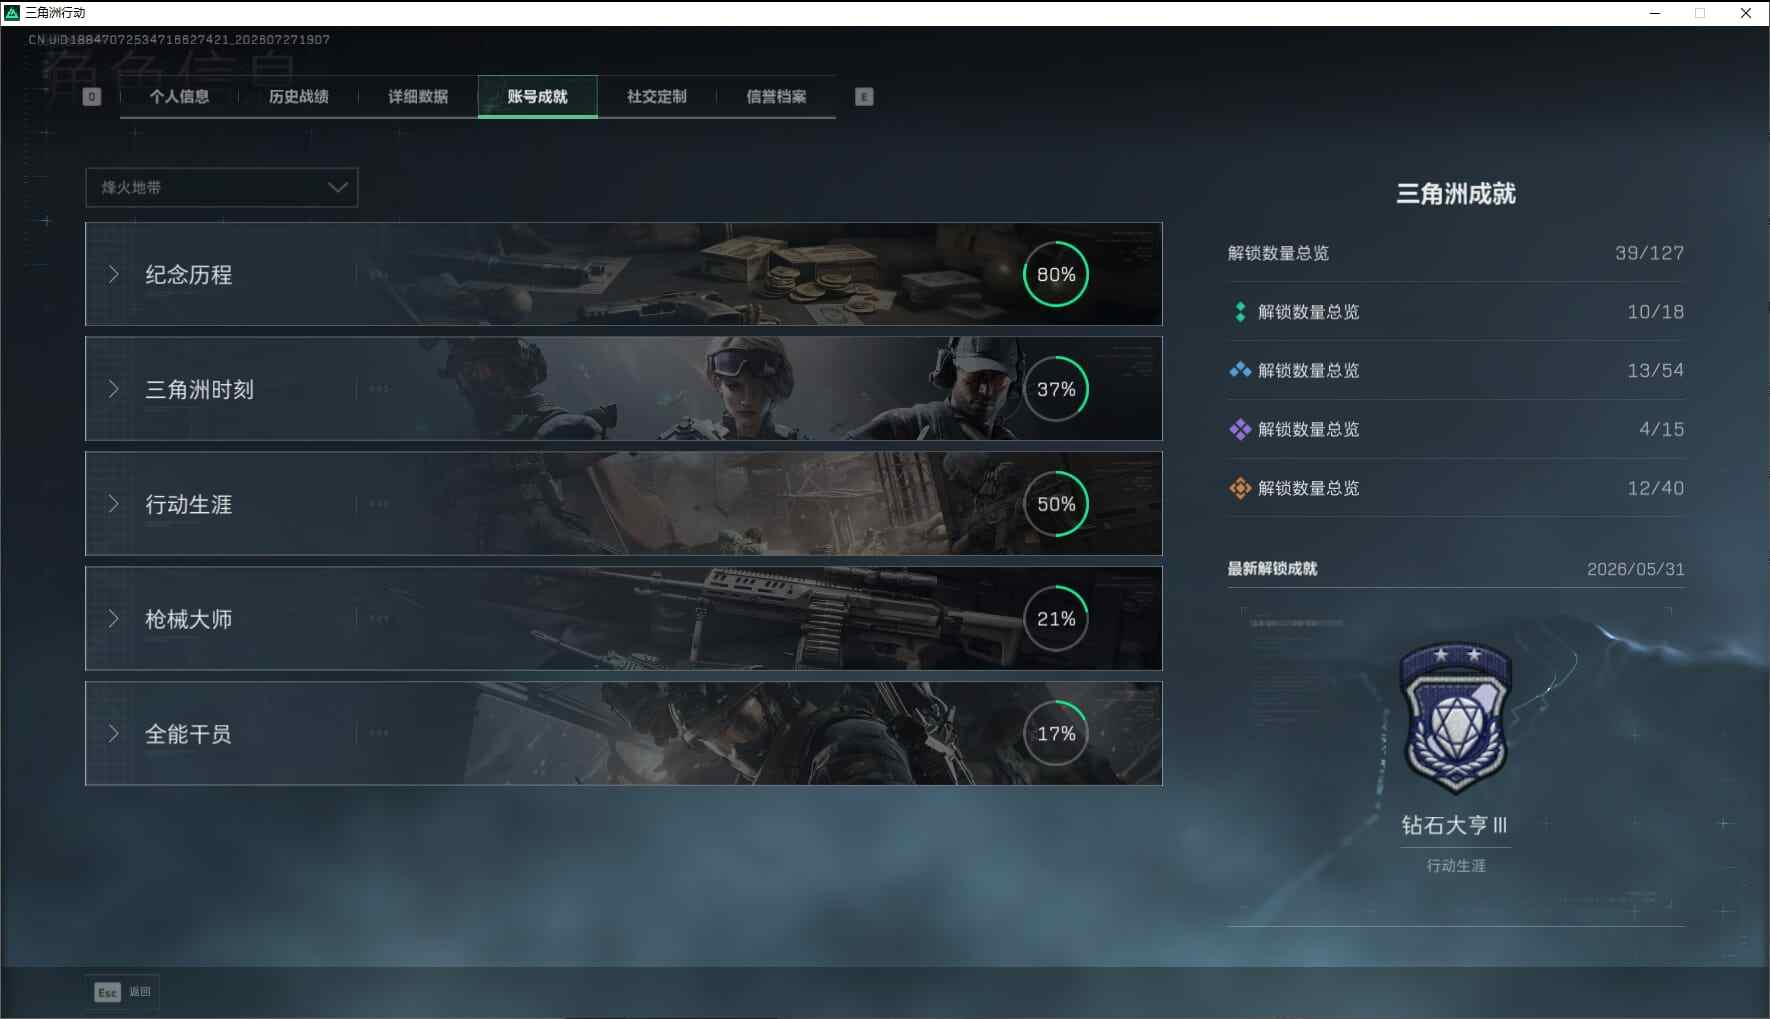Viewport: 1770px width, 1019px height.
Task: Close the 三角洲行动 window
Action: pyautogui.click(x=1746, y=13)
